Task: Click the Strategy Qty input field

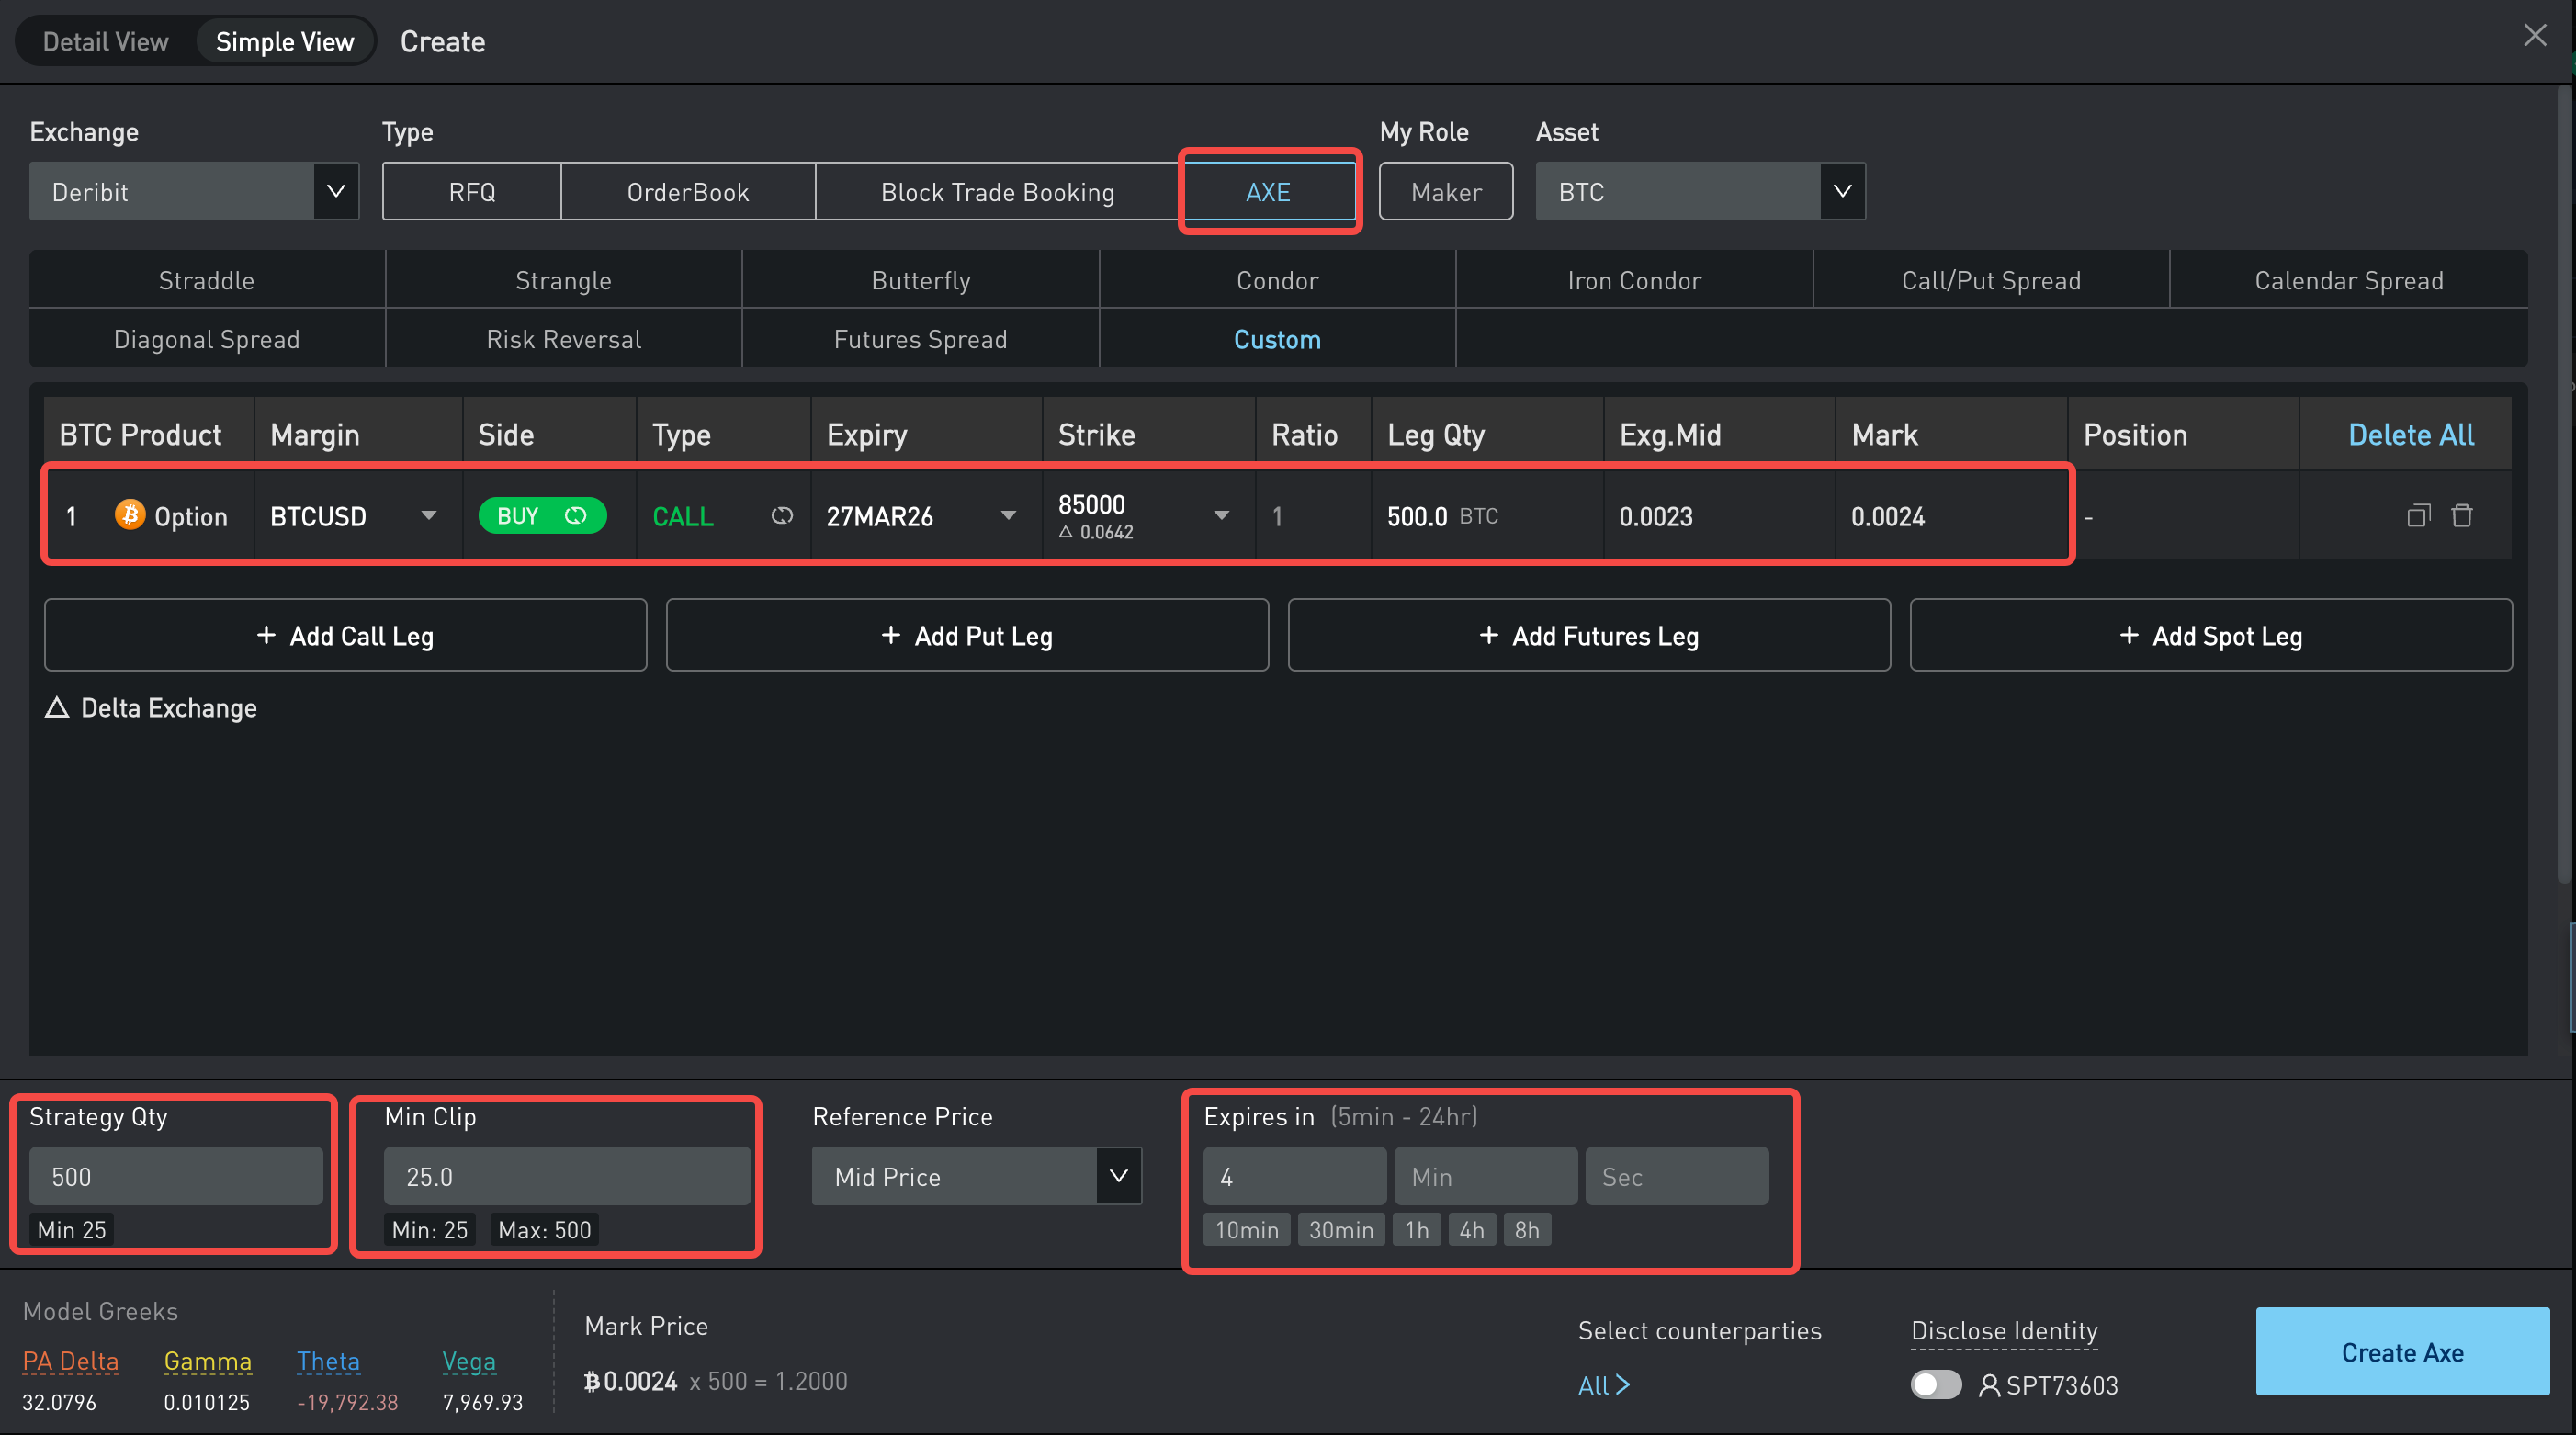Action: click(176, 1177)
